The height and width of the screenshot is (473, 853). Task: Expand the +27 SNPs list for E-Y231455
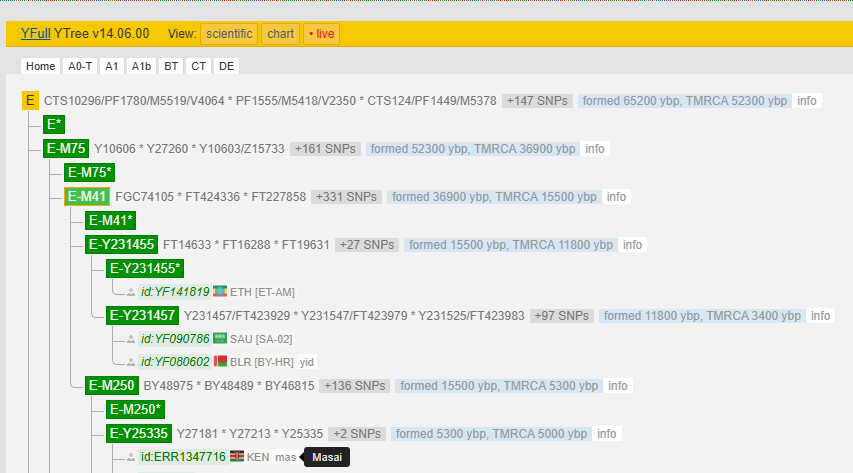pyautogui.click(x=367, y=245)
